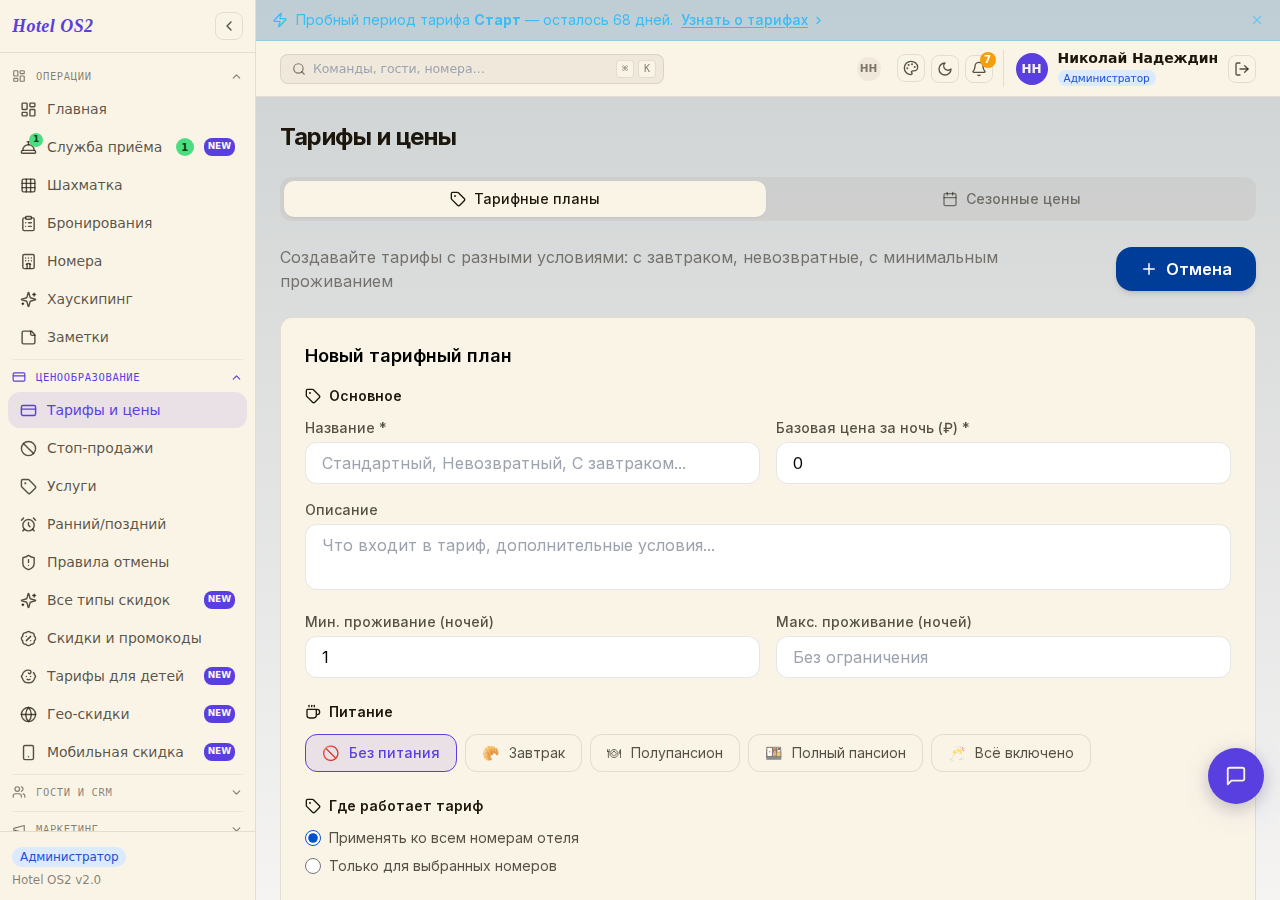This screenshot has height=900, width=1280.
Task: Click the Hotel OS2 v2.0 version text
Action: coord(56,880)
